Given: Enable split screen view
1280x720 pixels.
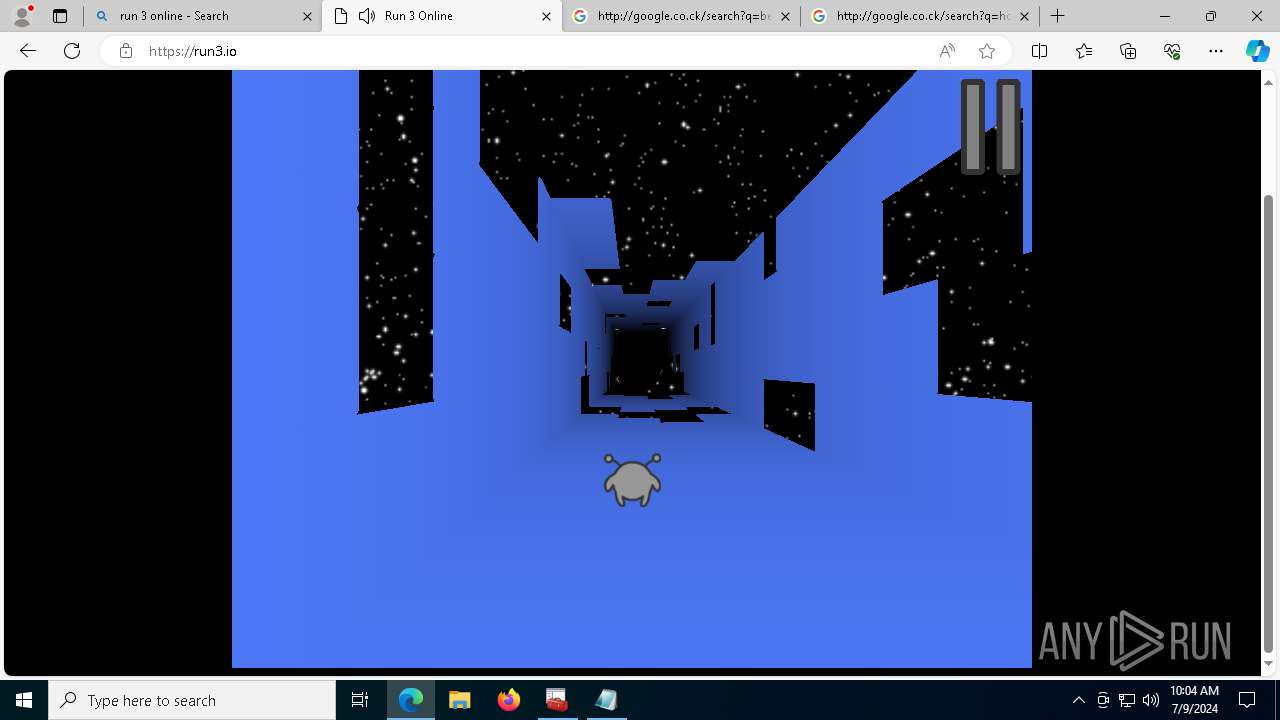Looking at the screenshot, I should tap(1039, 51).
